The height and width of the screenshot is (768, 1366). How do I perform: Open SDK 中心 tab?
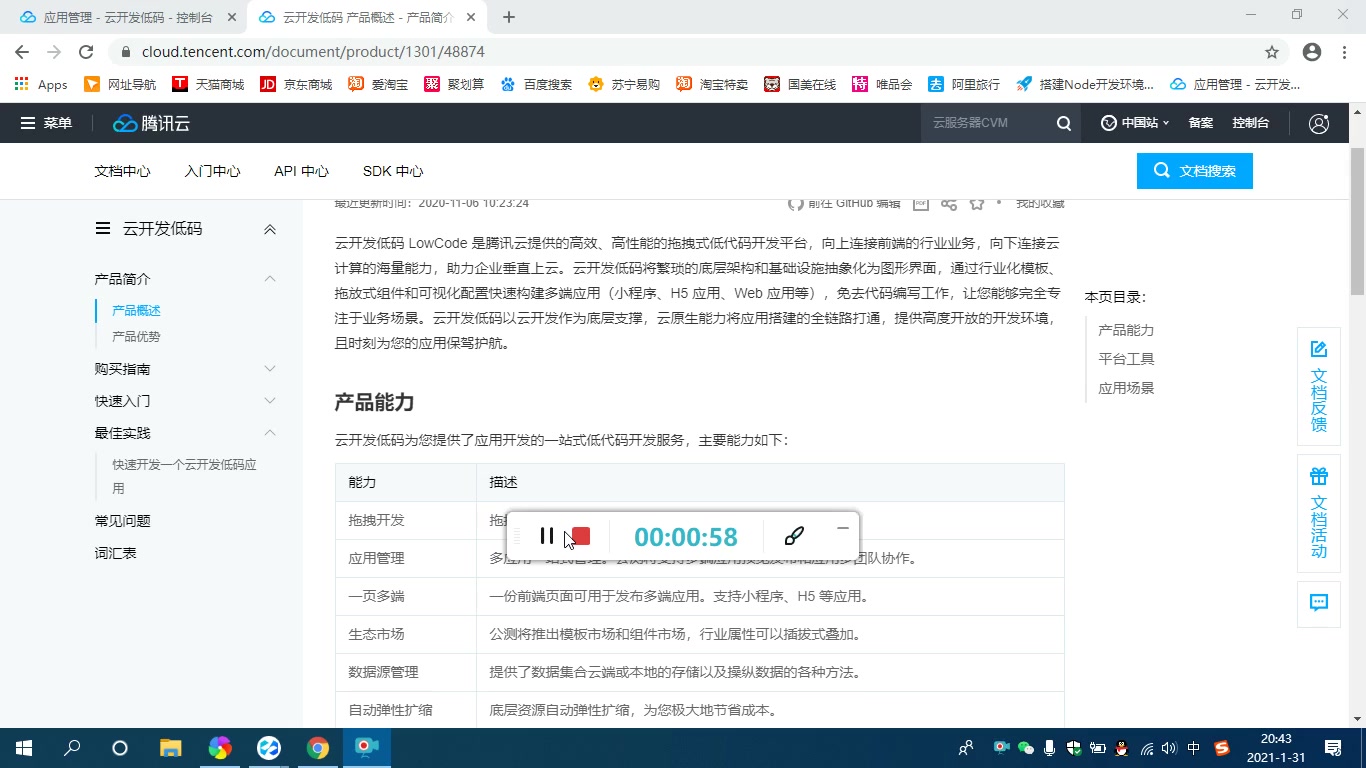(x=393, y=171)
